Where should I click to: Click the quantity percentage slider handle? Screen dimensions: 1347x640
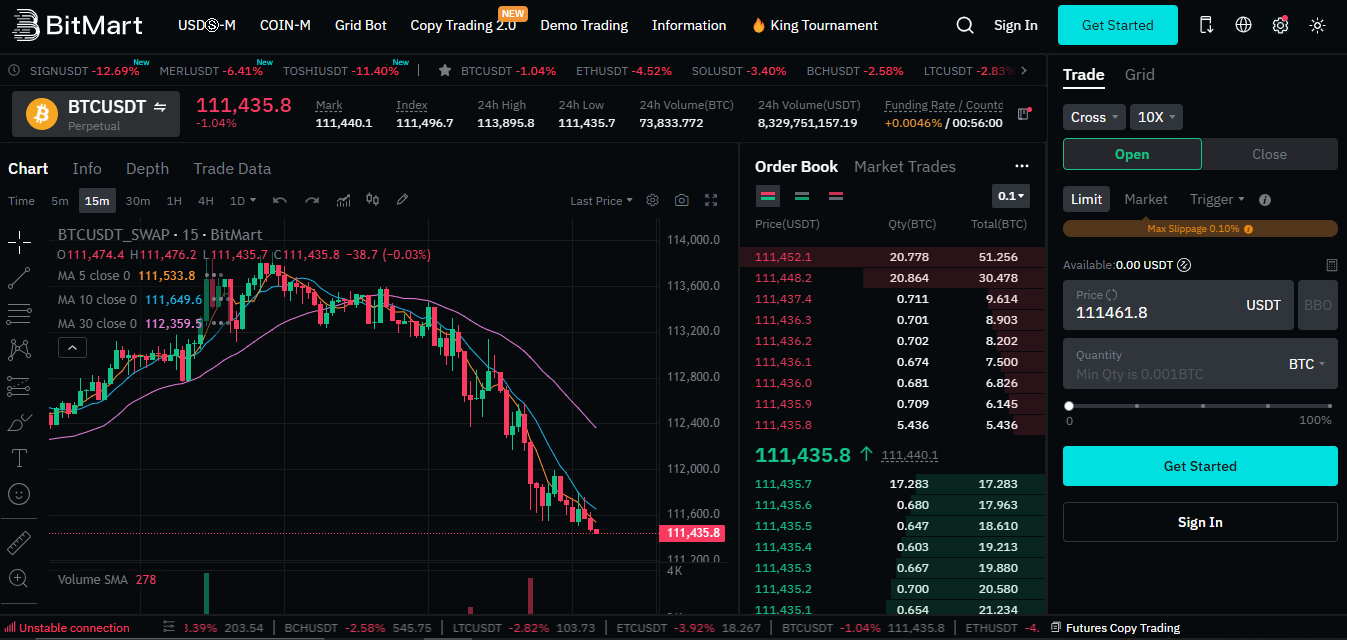(1069, 406)
